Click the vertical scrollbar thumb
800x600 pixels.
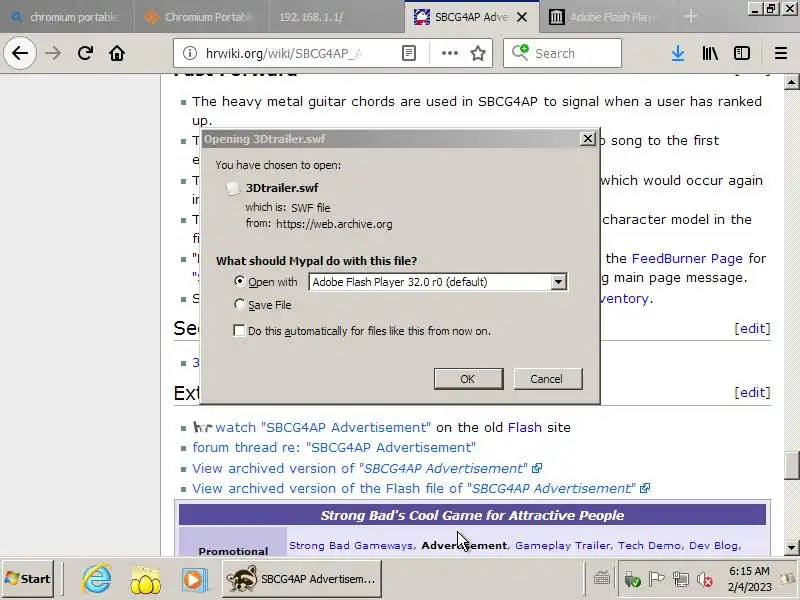pyautogui.click(x=791, y=466)
